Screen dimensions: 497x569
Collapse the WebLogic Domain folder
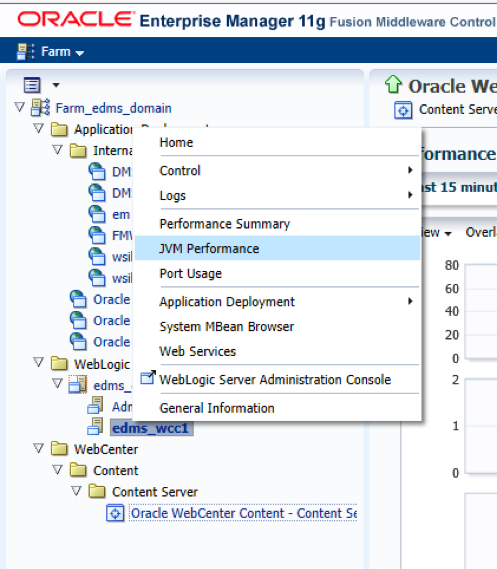tap(38, 363)
